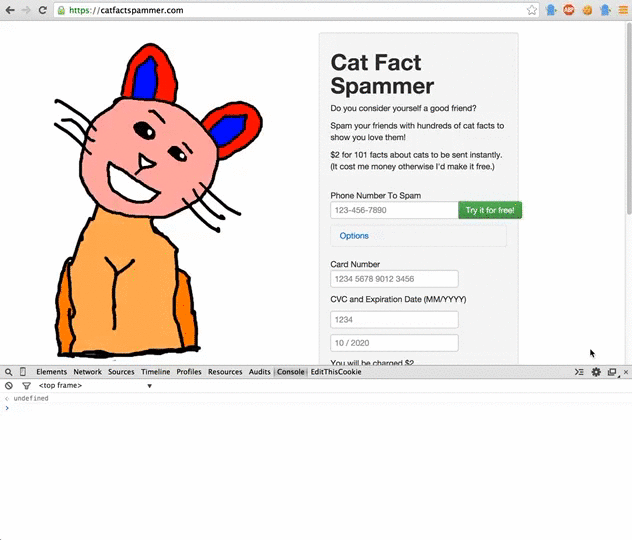The height and width of the screenshot is (540, 632).
Task: Expand the Options section
Action: pos(354,236)
